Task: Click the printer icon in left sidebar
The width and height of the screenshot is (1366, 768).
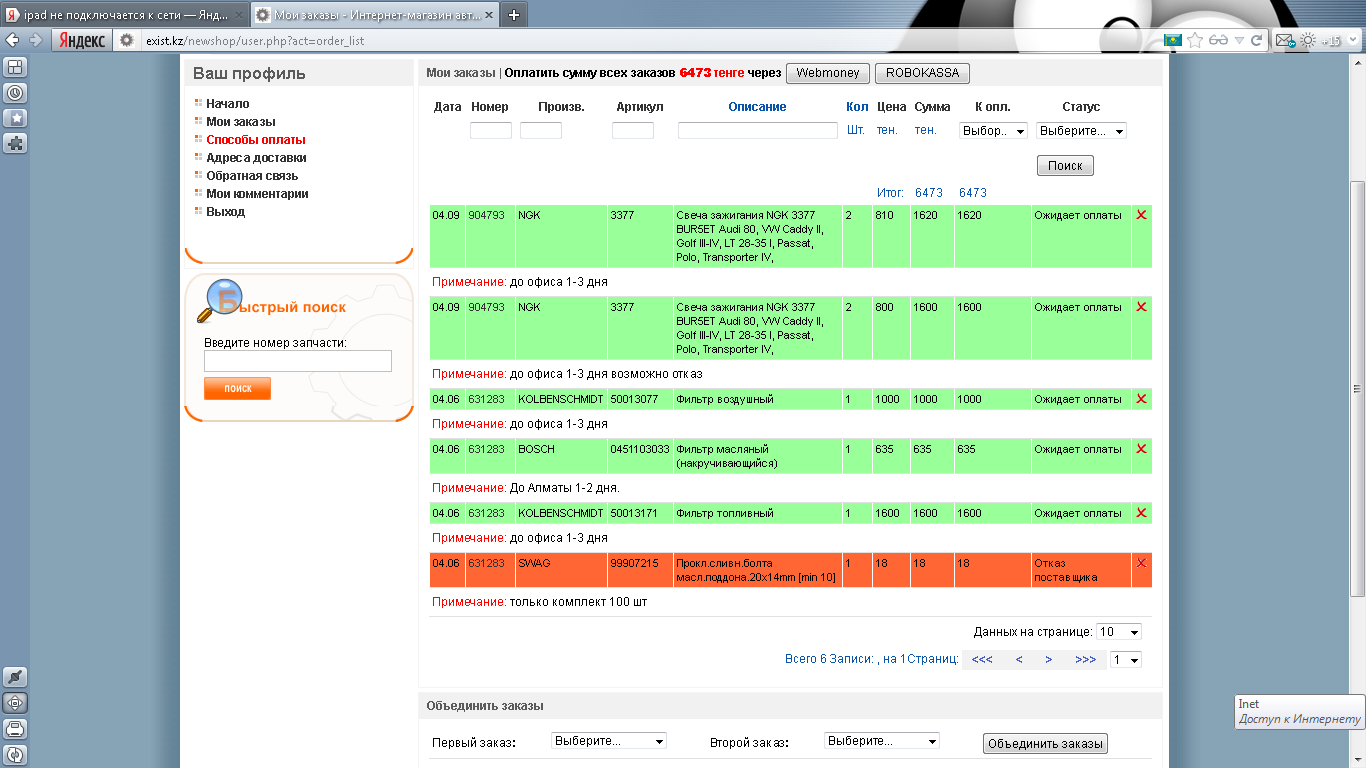Action: coord(16,728)
